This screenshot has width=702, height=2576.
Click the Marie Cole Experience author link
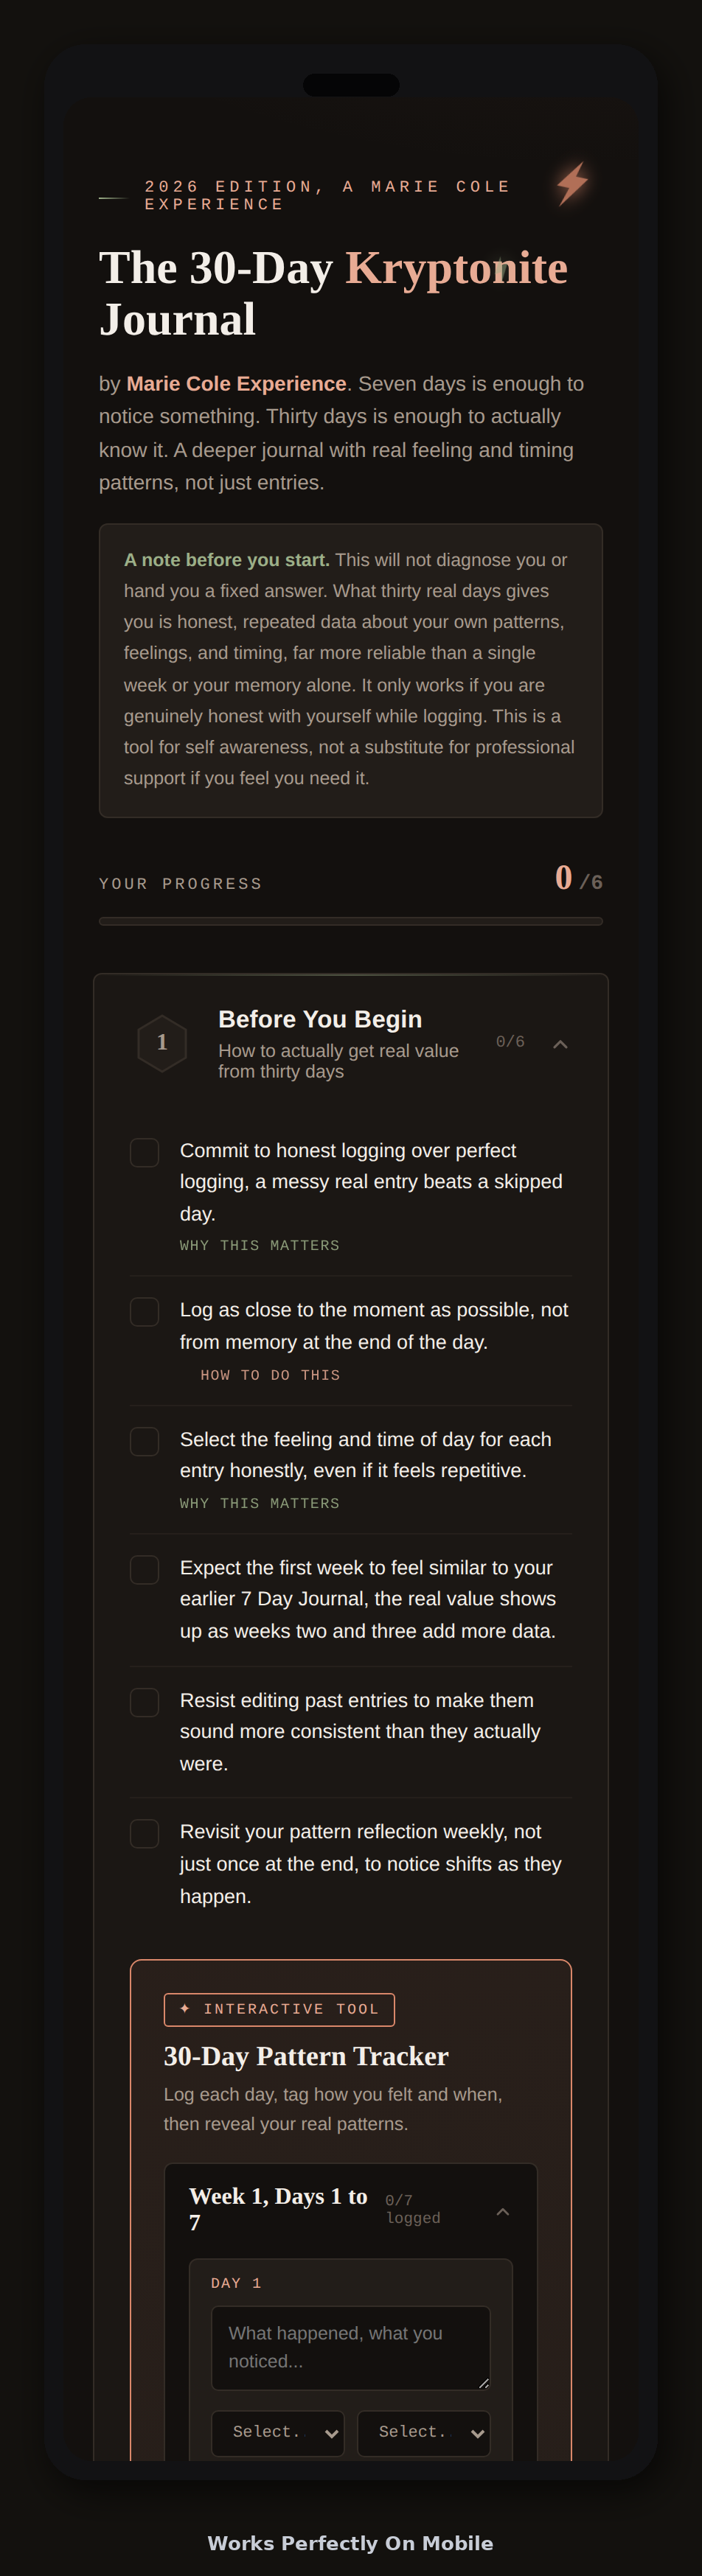236,384
